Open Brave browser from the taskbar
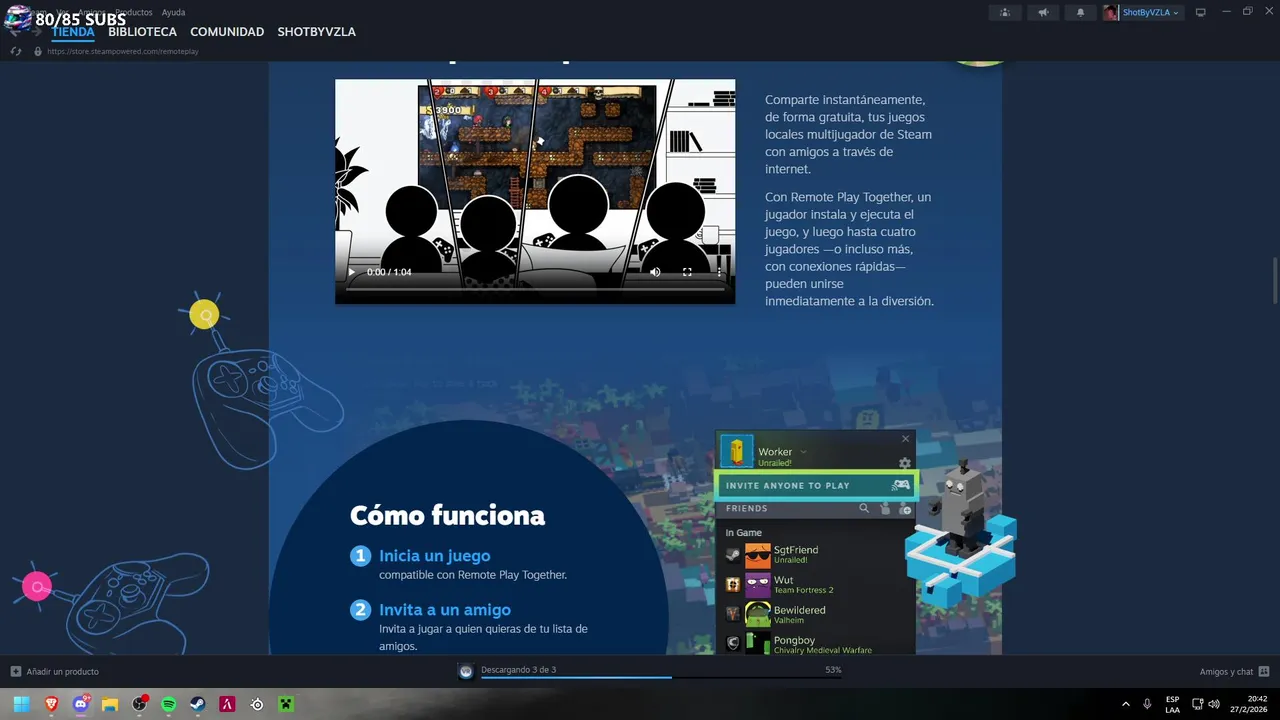The width and height of the screenshot is (1280, 720). tap(51, 704)
